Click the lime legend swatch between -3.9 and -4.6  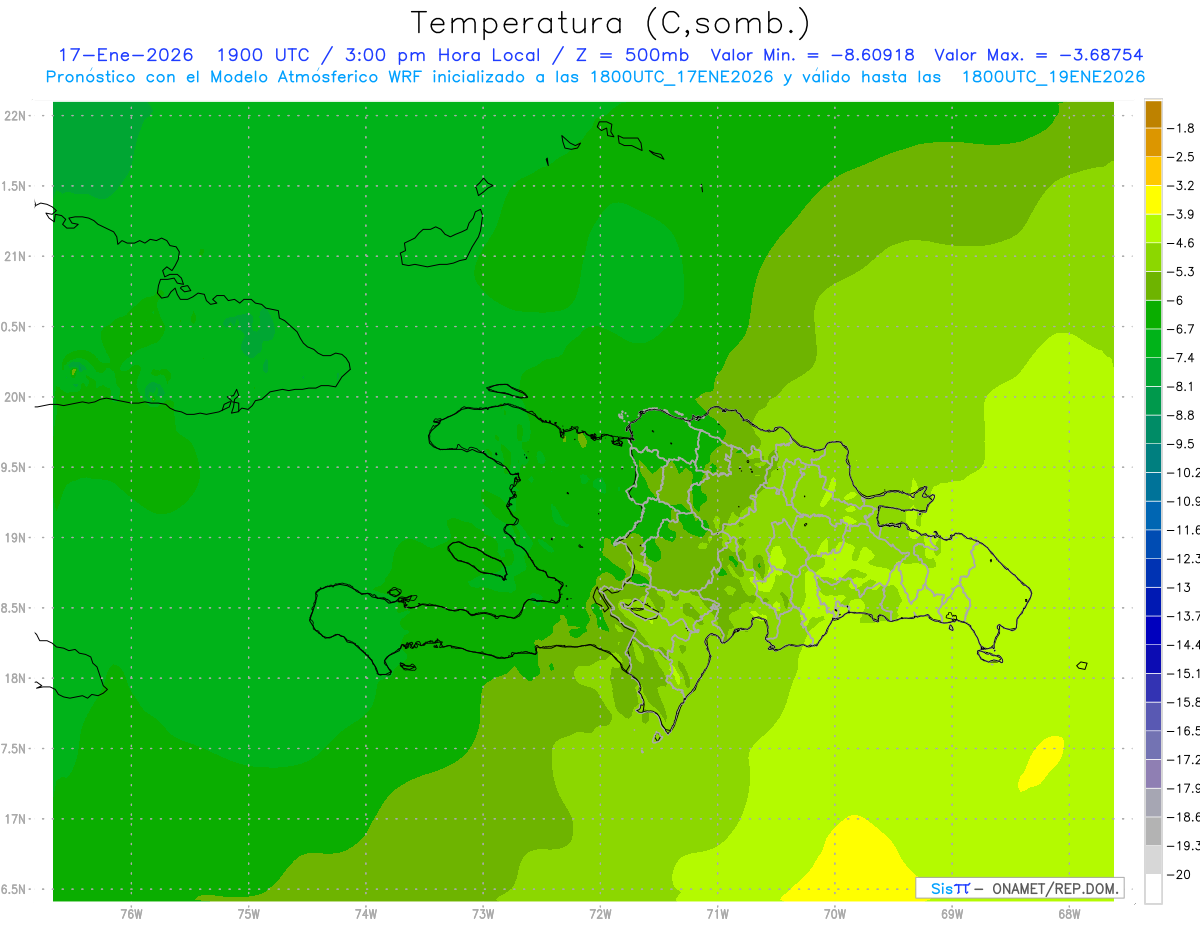click(1153, 228)
